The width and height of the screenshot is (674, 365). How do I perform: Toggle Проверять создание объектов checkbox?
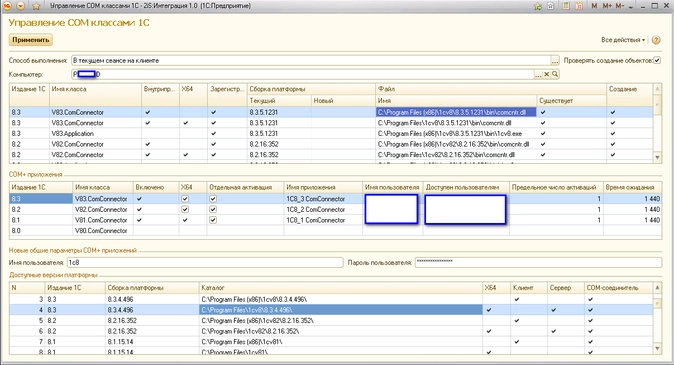[x=657, y=61]
